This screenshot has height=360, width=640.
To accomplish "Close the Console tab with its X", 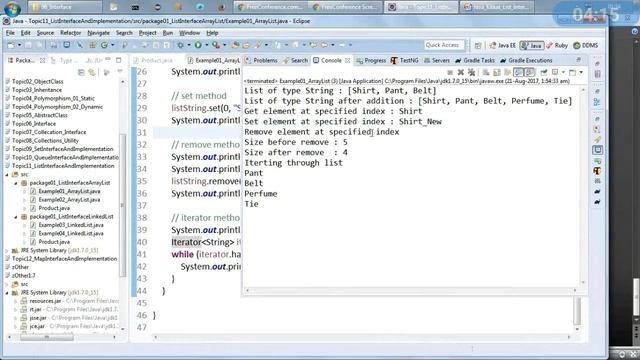I will [x=347, y=60].
